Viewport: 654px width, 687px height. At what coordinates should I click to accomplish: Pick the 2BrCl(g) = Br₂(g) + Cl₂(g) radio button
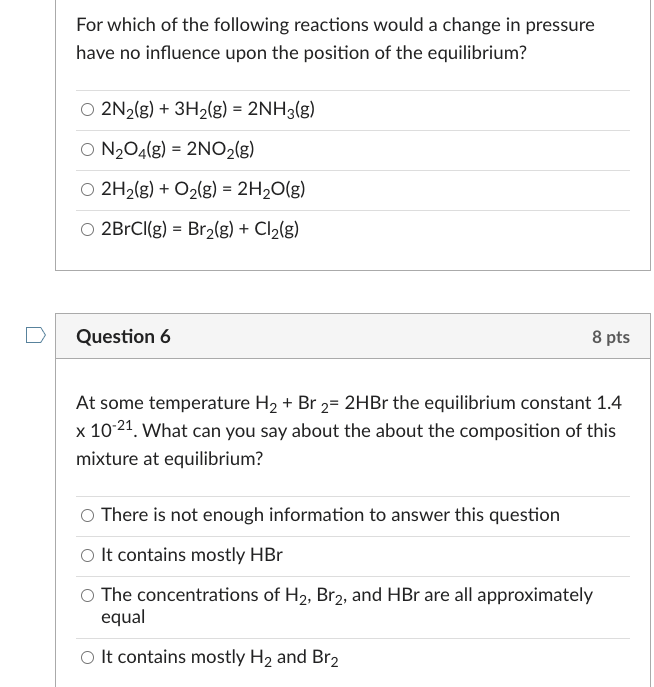click(87, 230)
